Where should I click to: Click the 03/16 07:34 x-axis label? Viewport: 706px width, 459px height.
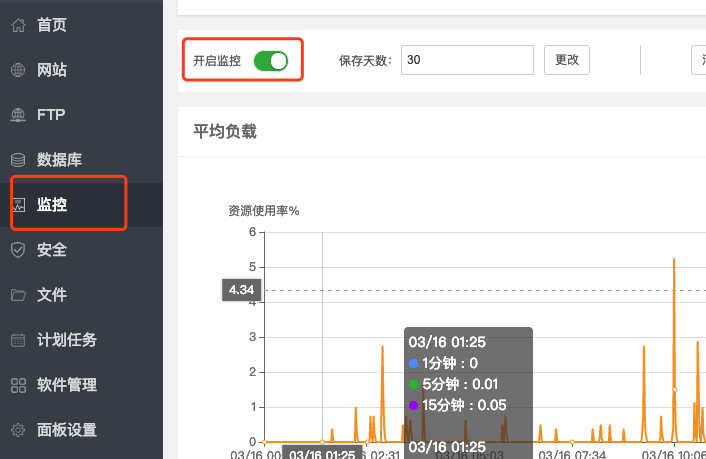click(x=572, y=454)
